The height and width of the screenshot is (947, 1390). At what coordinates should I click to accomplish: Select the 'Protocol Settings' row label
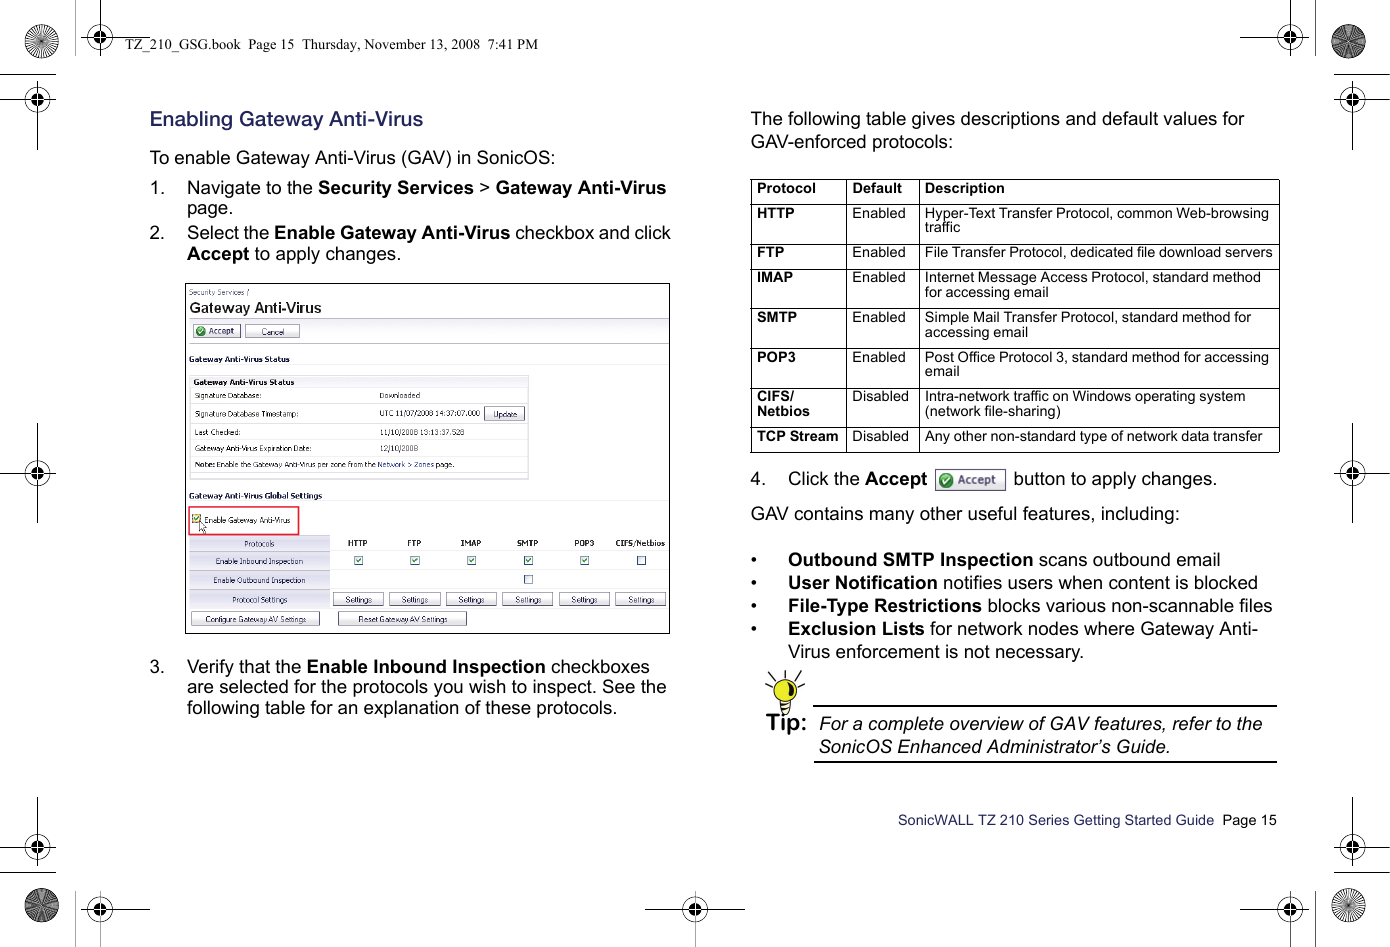[x=259, y=600]
